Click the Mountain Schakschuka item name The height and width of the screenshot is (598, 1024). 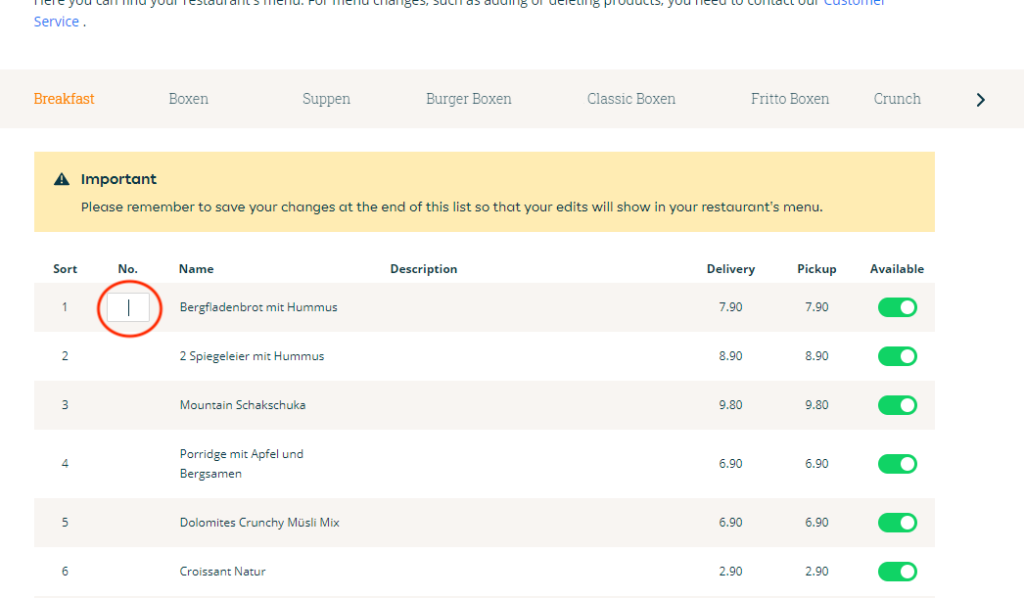coord(243,405)
